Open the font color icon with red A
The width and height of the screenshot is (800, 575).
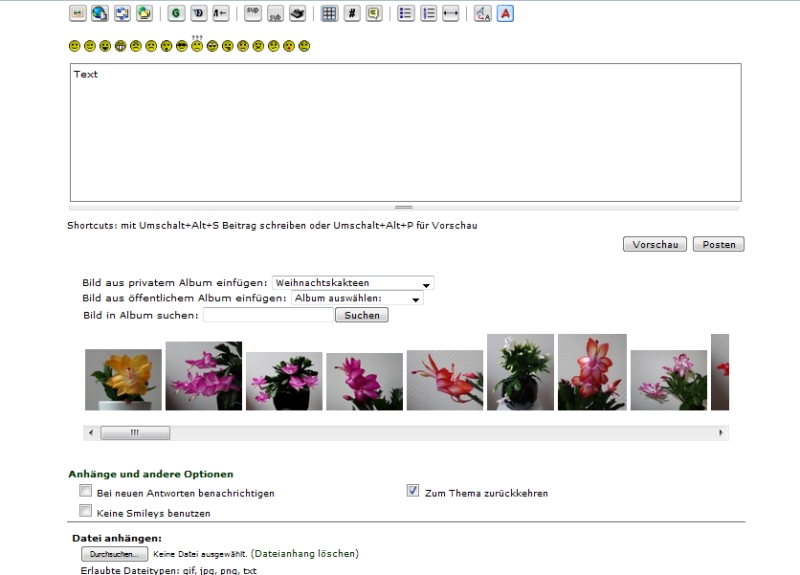505,14
